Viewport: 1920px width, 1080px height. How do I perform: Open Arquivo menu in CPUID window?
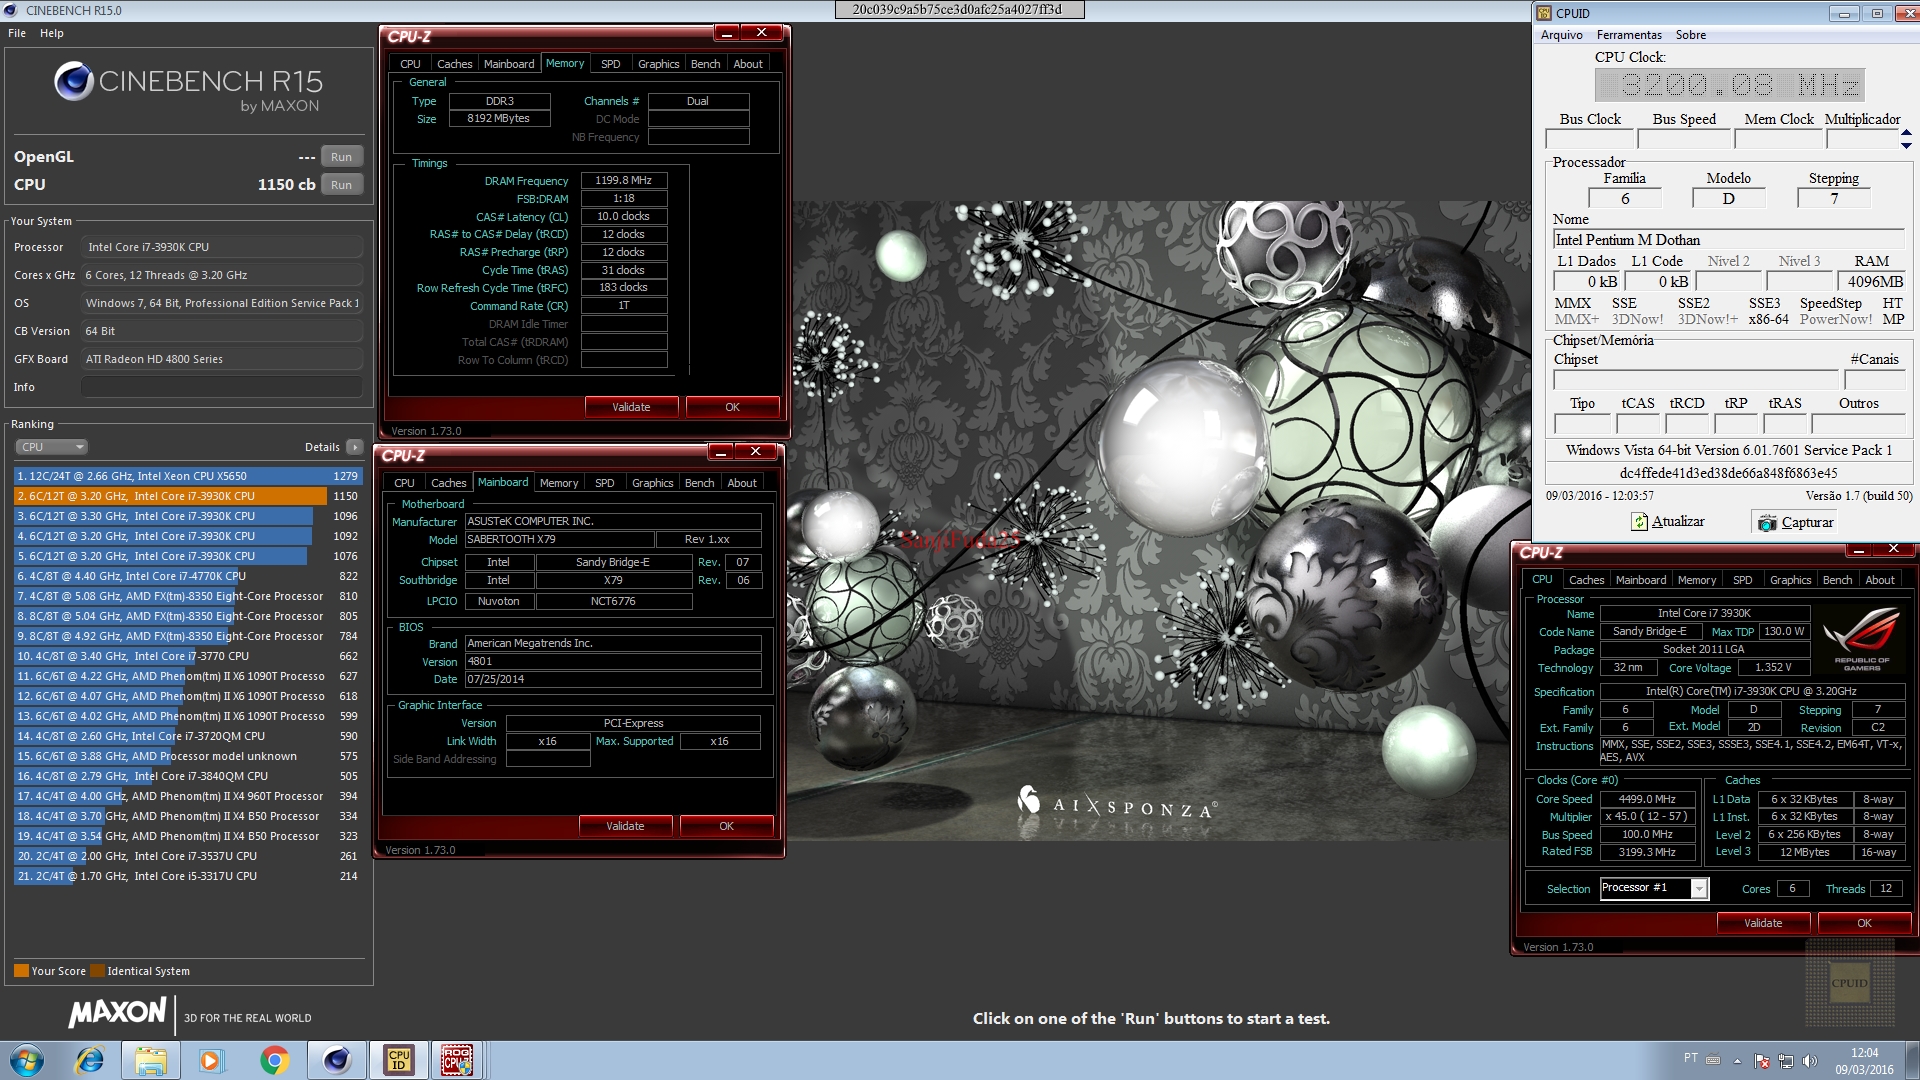click(x=1561, y=35)
